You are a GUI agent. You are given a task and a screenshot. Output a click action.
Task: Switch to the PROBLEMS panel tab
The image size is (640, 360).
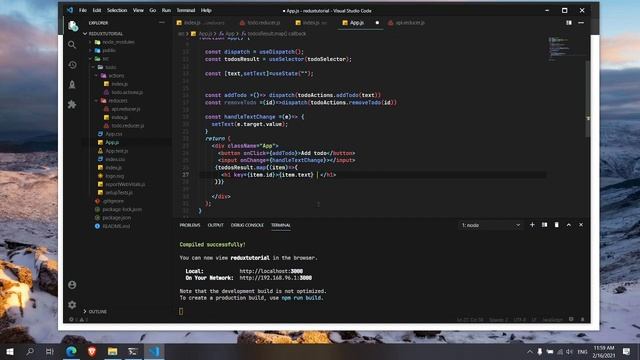(x=190, y=225)
